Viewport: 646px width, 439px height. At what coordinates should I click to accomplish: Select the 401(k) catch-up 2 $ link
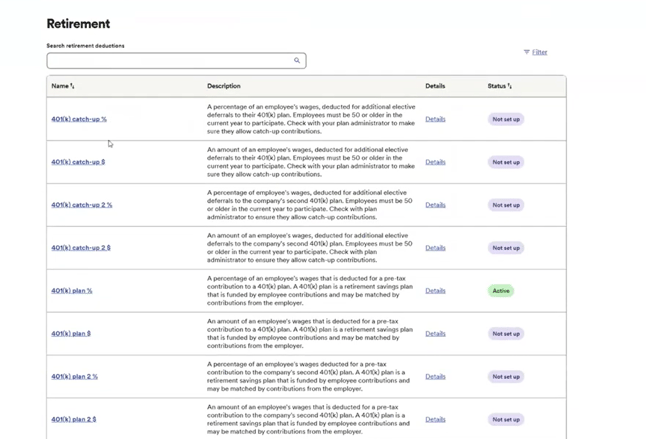pyautogui.click(x=81, y=248)
